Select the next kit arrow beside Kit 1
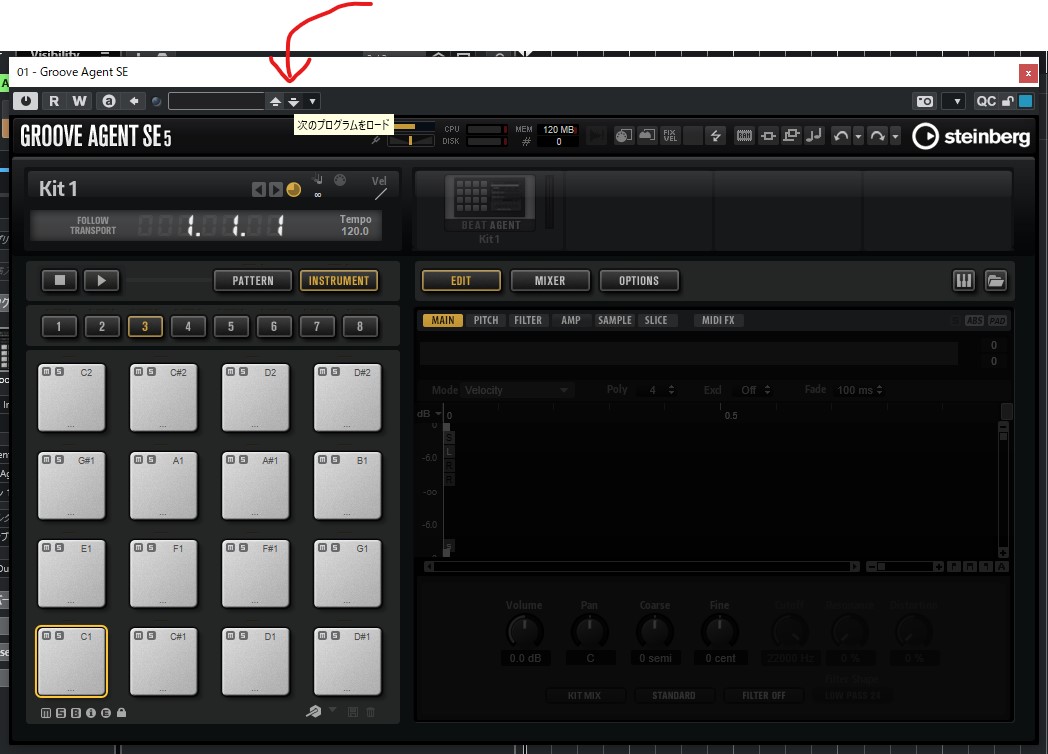 point(275,190)
